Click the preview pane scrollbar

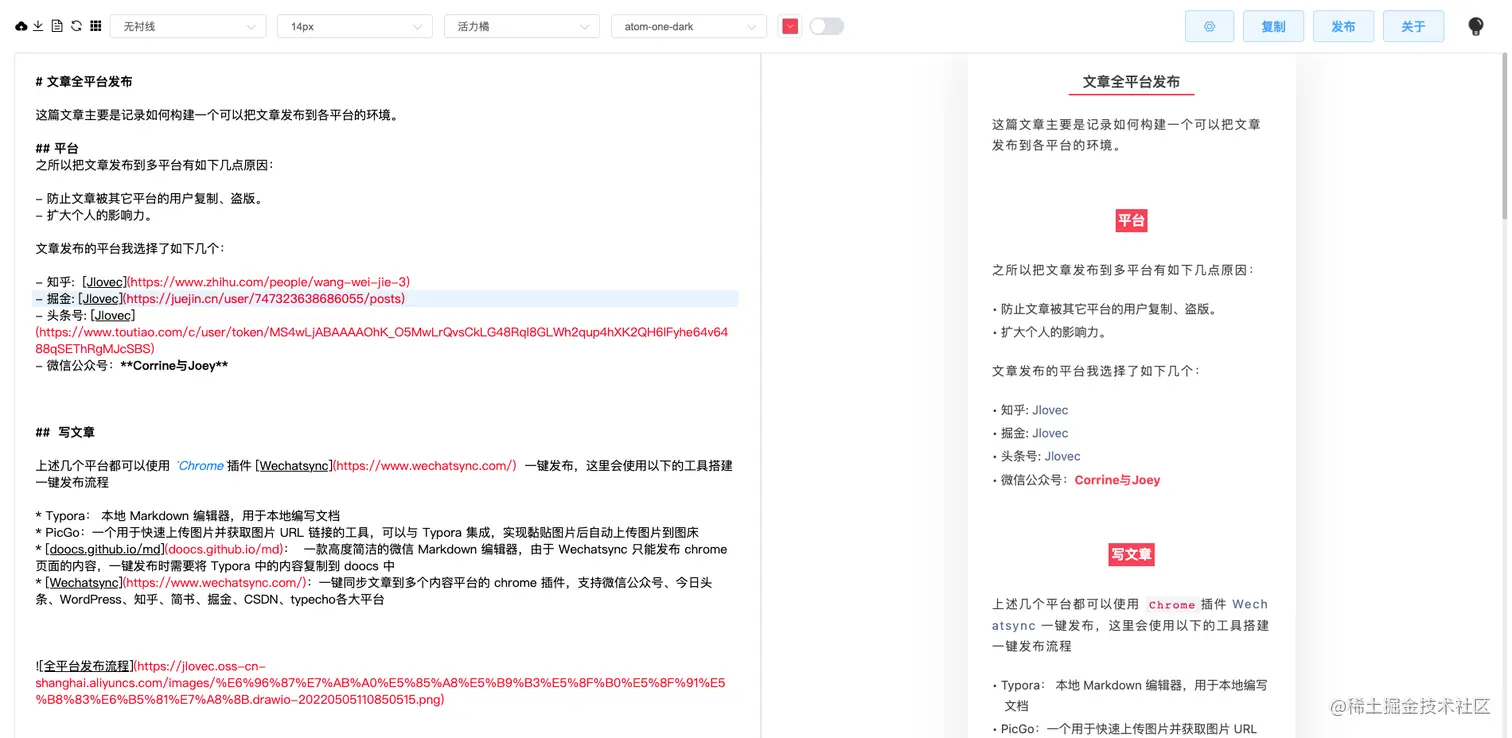point(1506,135)
